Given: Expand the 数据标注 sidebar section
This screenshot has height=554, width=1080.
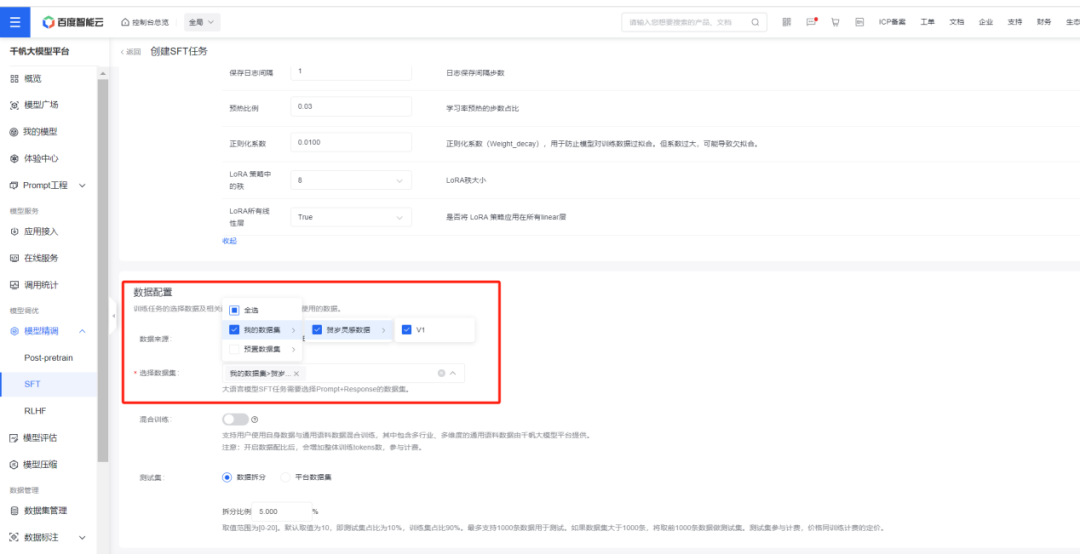Looking at the screenshot, I should tap(83, 537).
